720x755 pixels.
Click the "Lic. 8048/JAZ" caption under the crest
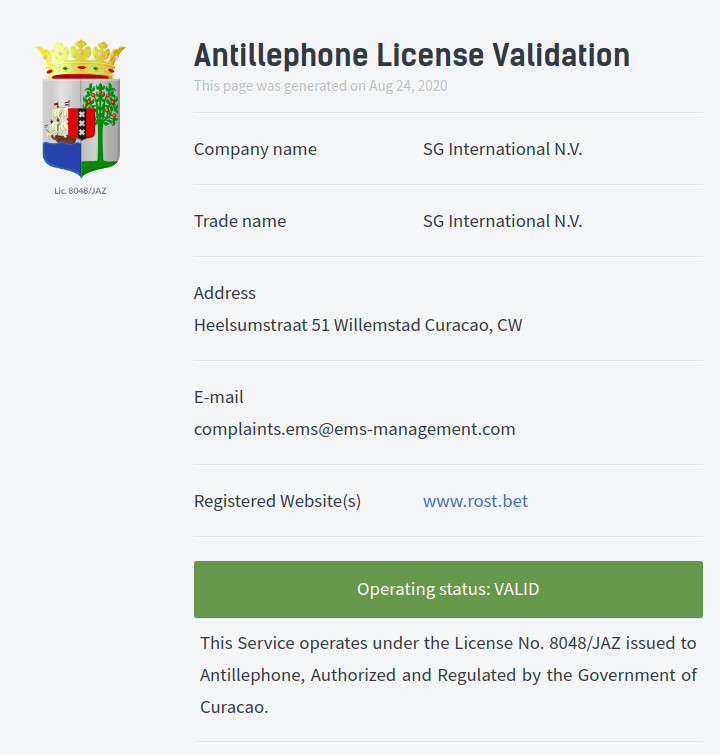tap(80, 190)
